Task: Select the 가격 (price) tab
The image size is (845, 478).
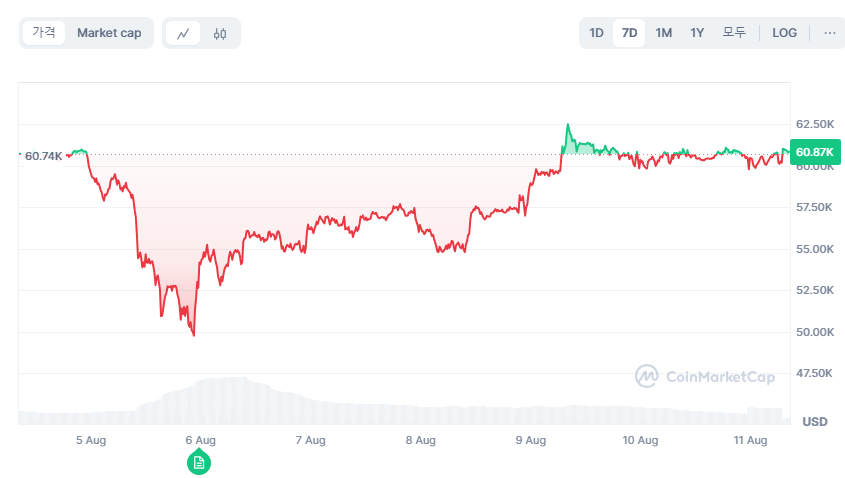Action: (x=44, y=33)
